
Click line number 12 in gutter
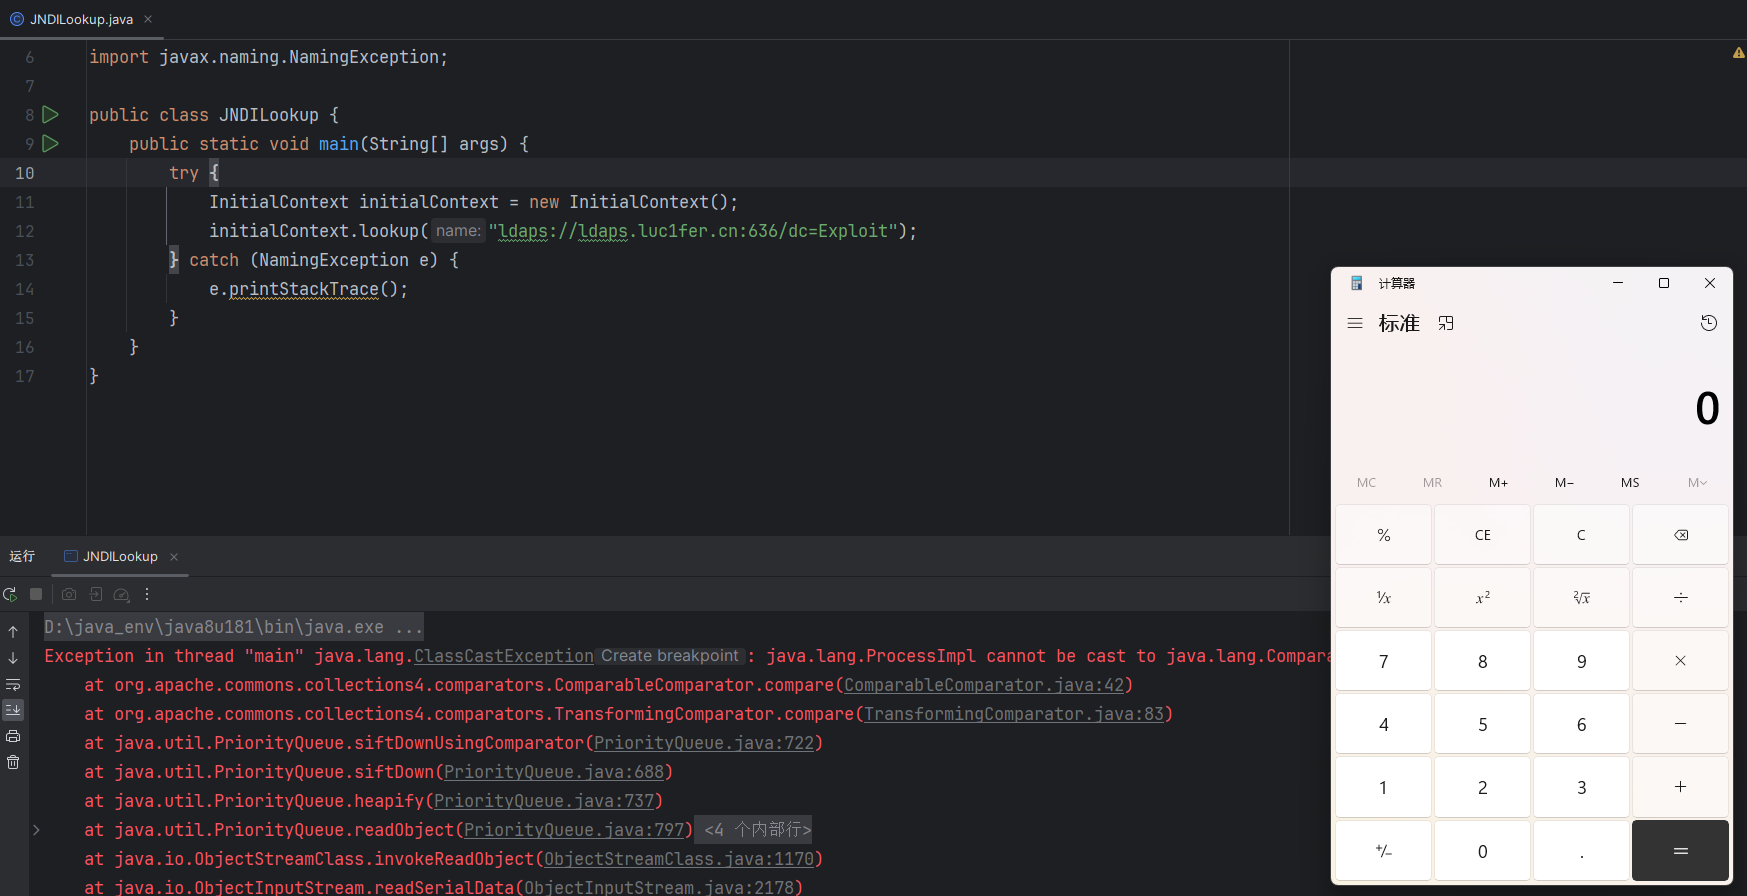point(24,231)
